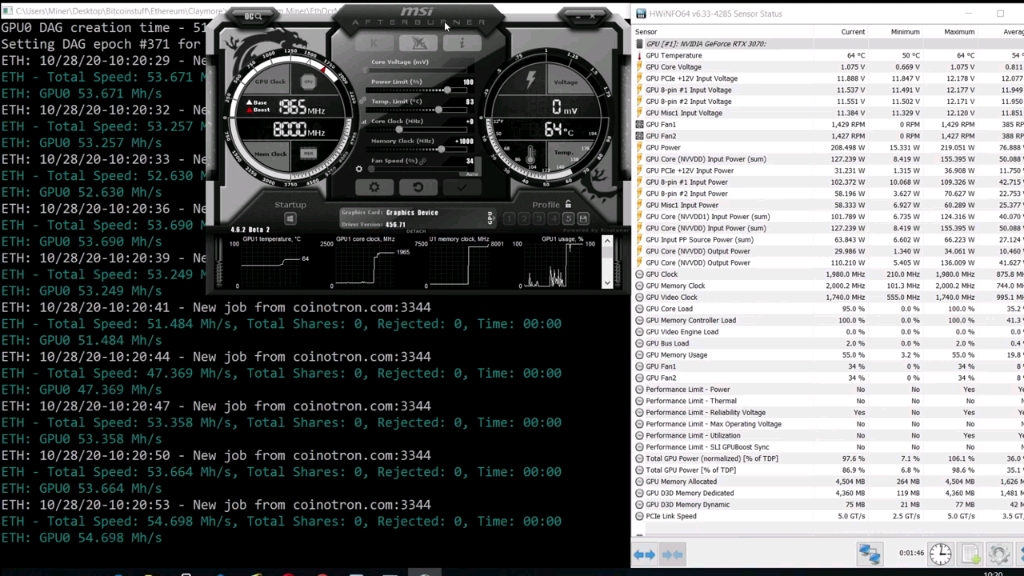Viewport: 1024px width, 576px height.
Task: Adjust the Power Limit slider
Action: 418,90
